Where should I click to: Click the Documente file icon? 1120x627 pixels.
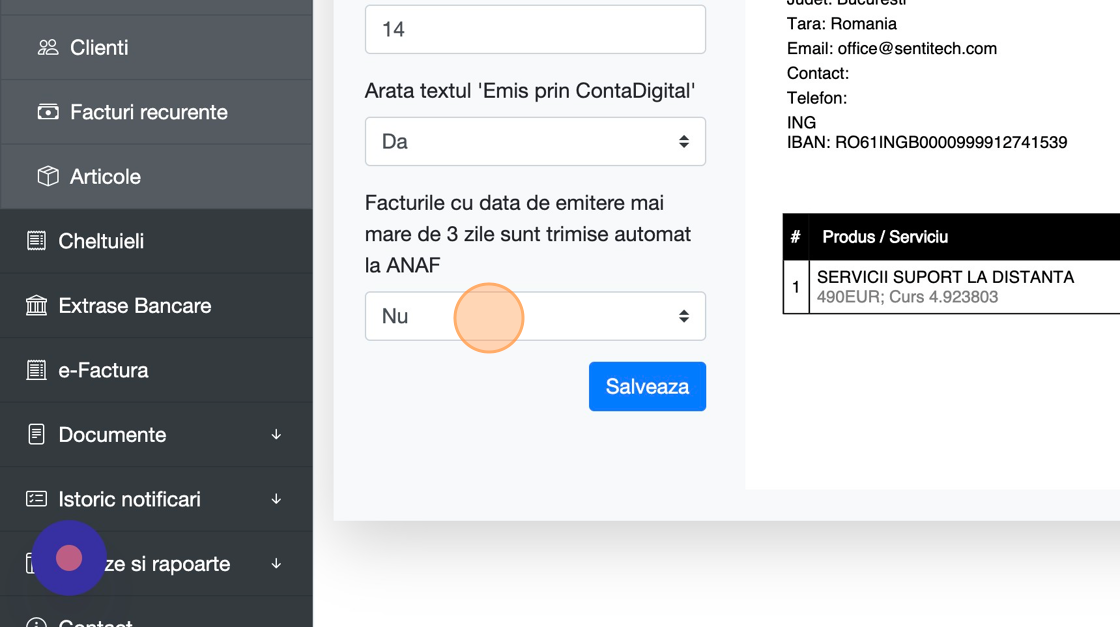point(36,434)
